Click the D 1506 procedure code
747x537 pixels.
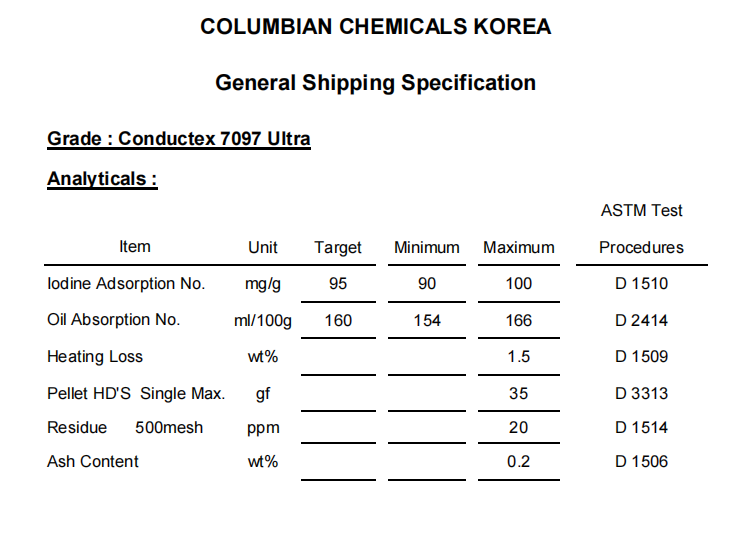[x=641, y=462]
